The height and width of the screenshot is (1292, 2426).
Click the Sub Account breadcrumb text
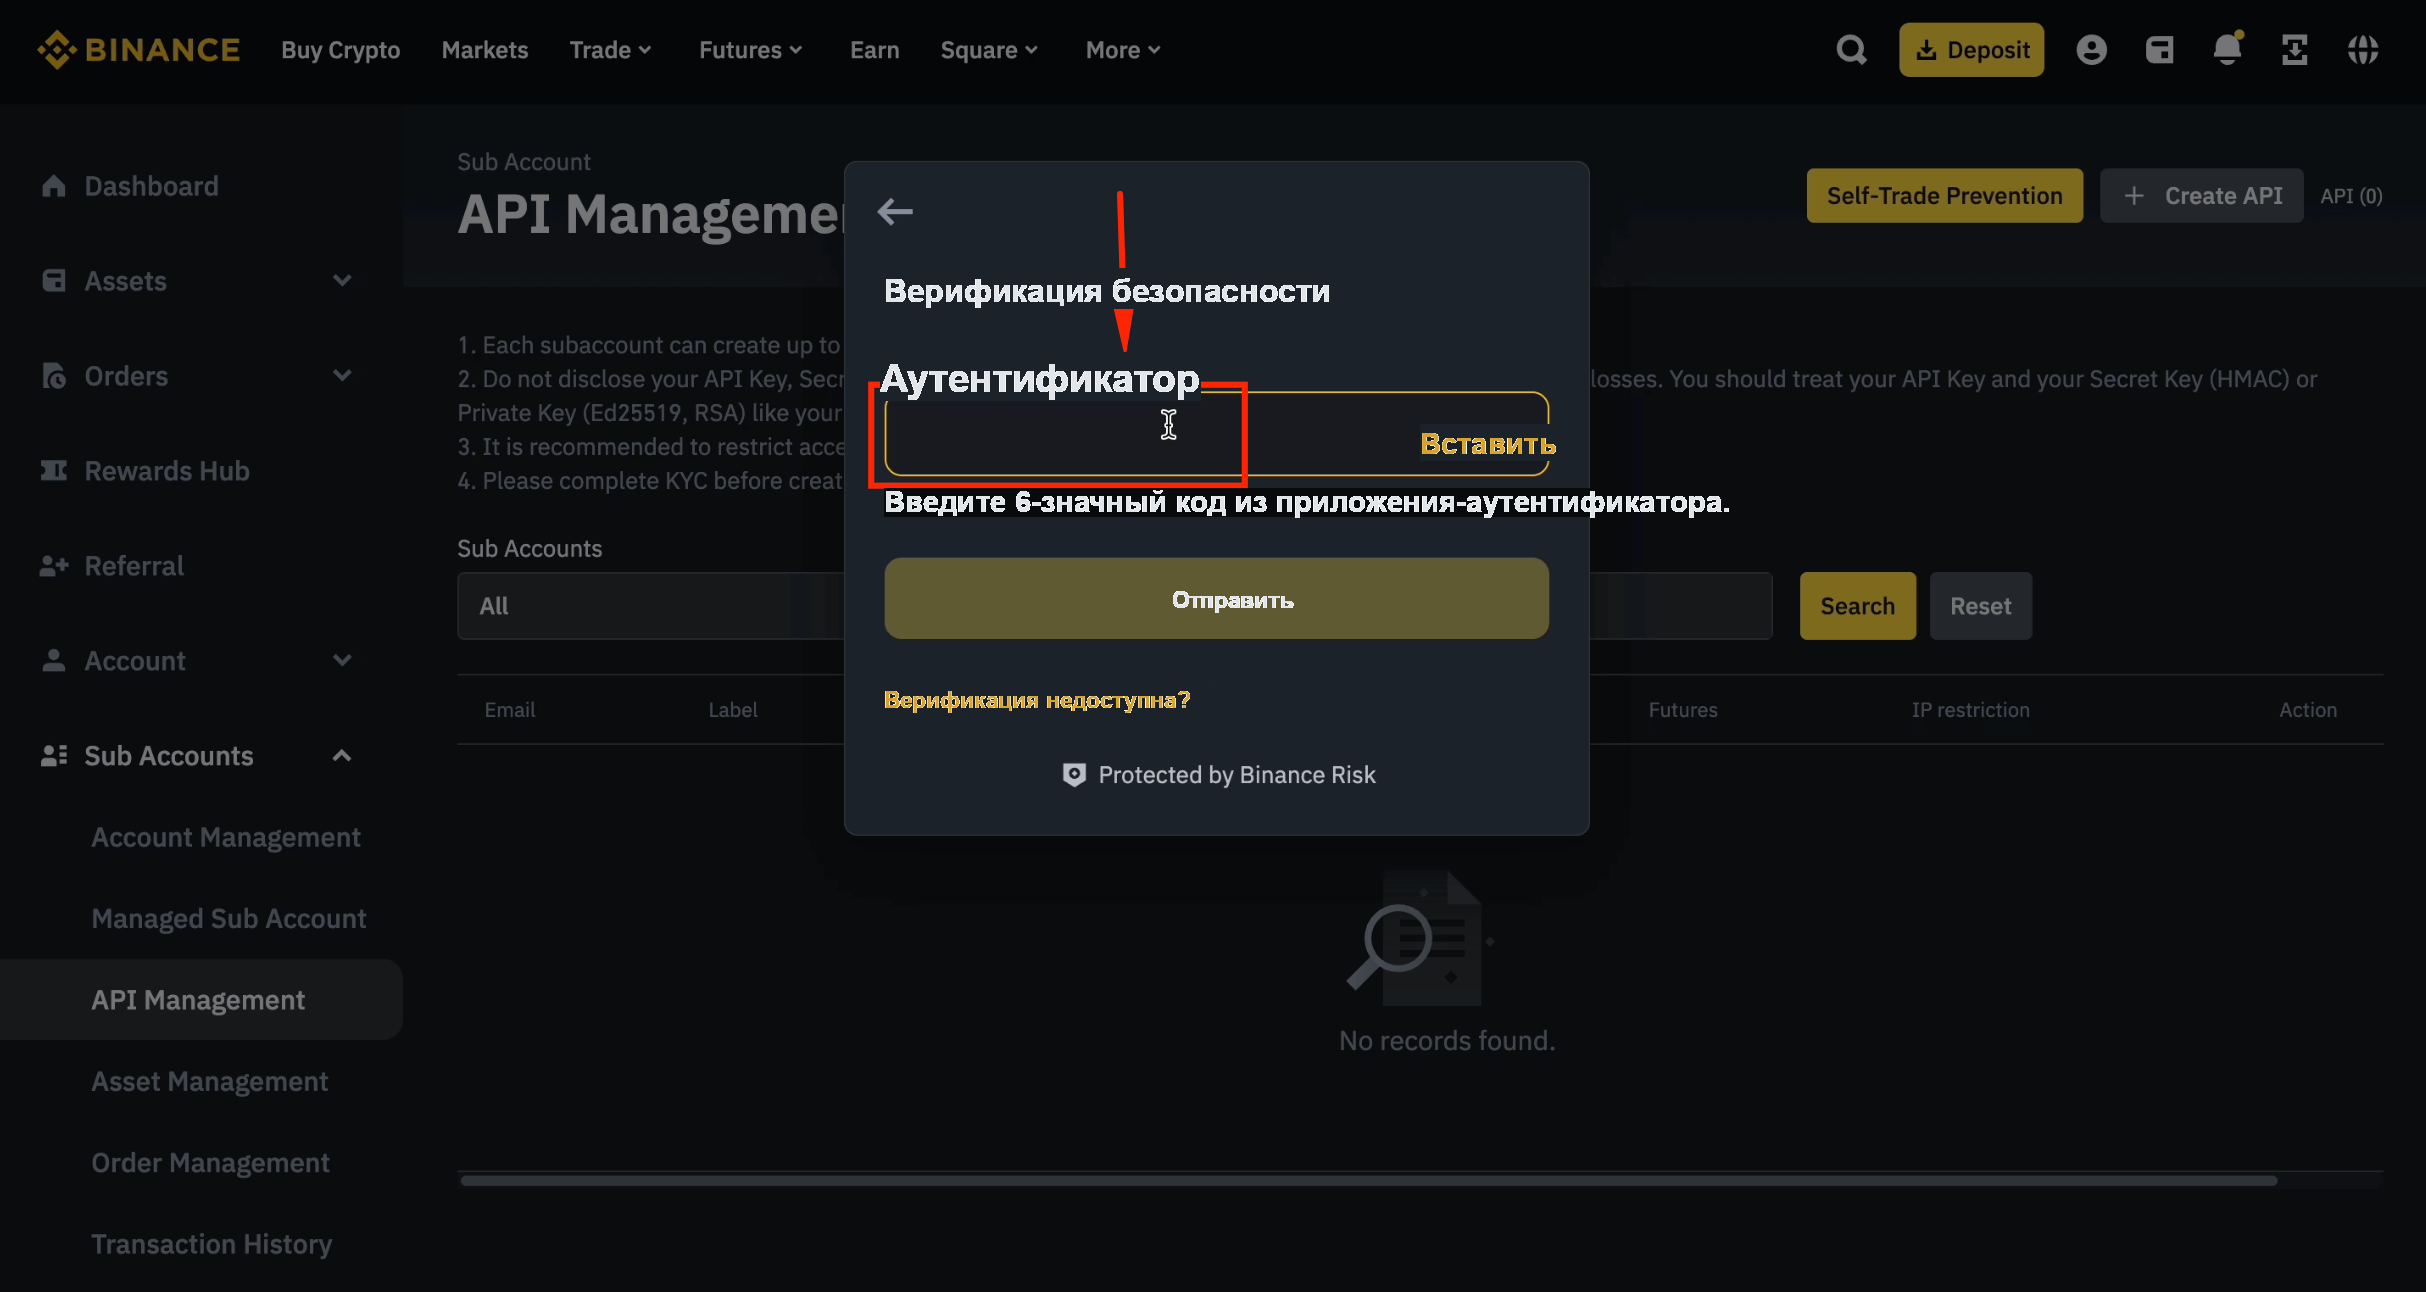tap(524, 162)
